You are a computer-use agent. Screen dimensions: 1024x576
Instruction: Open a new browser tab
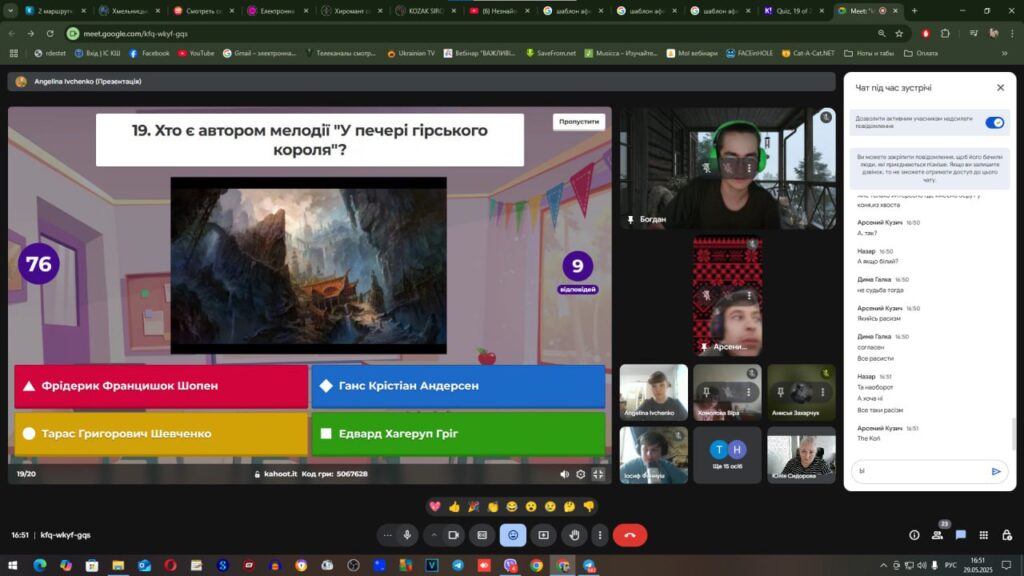pos(914,10)
